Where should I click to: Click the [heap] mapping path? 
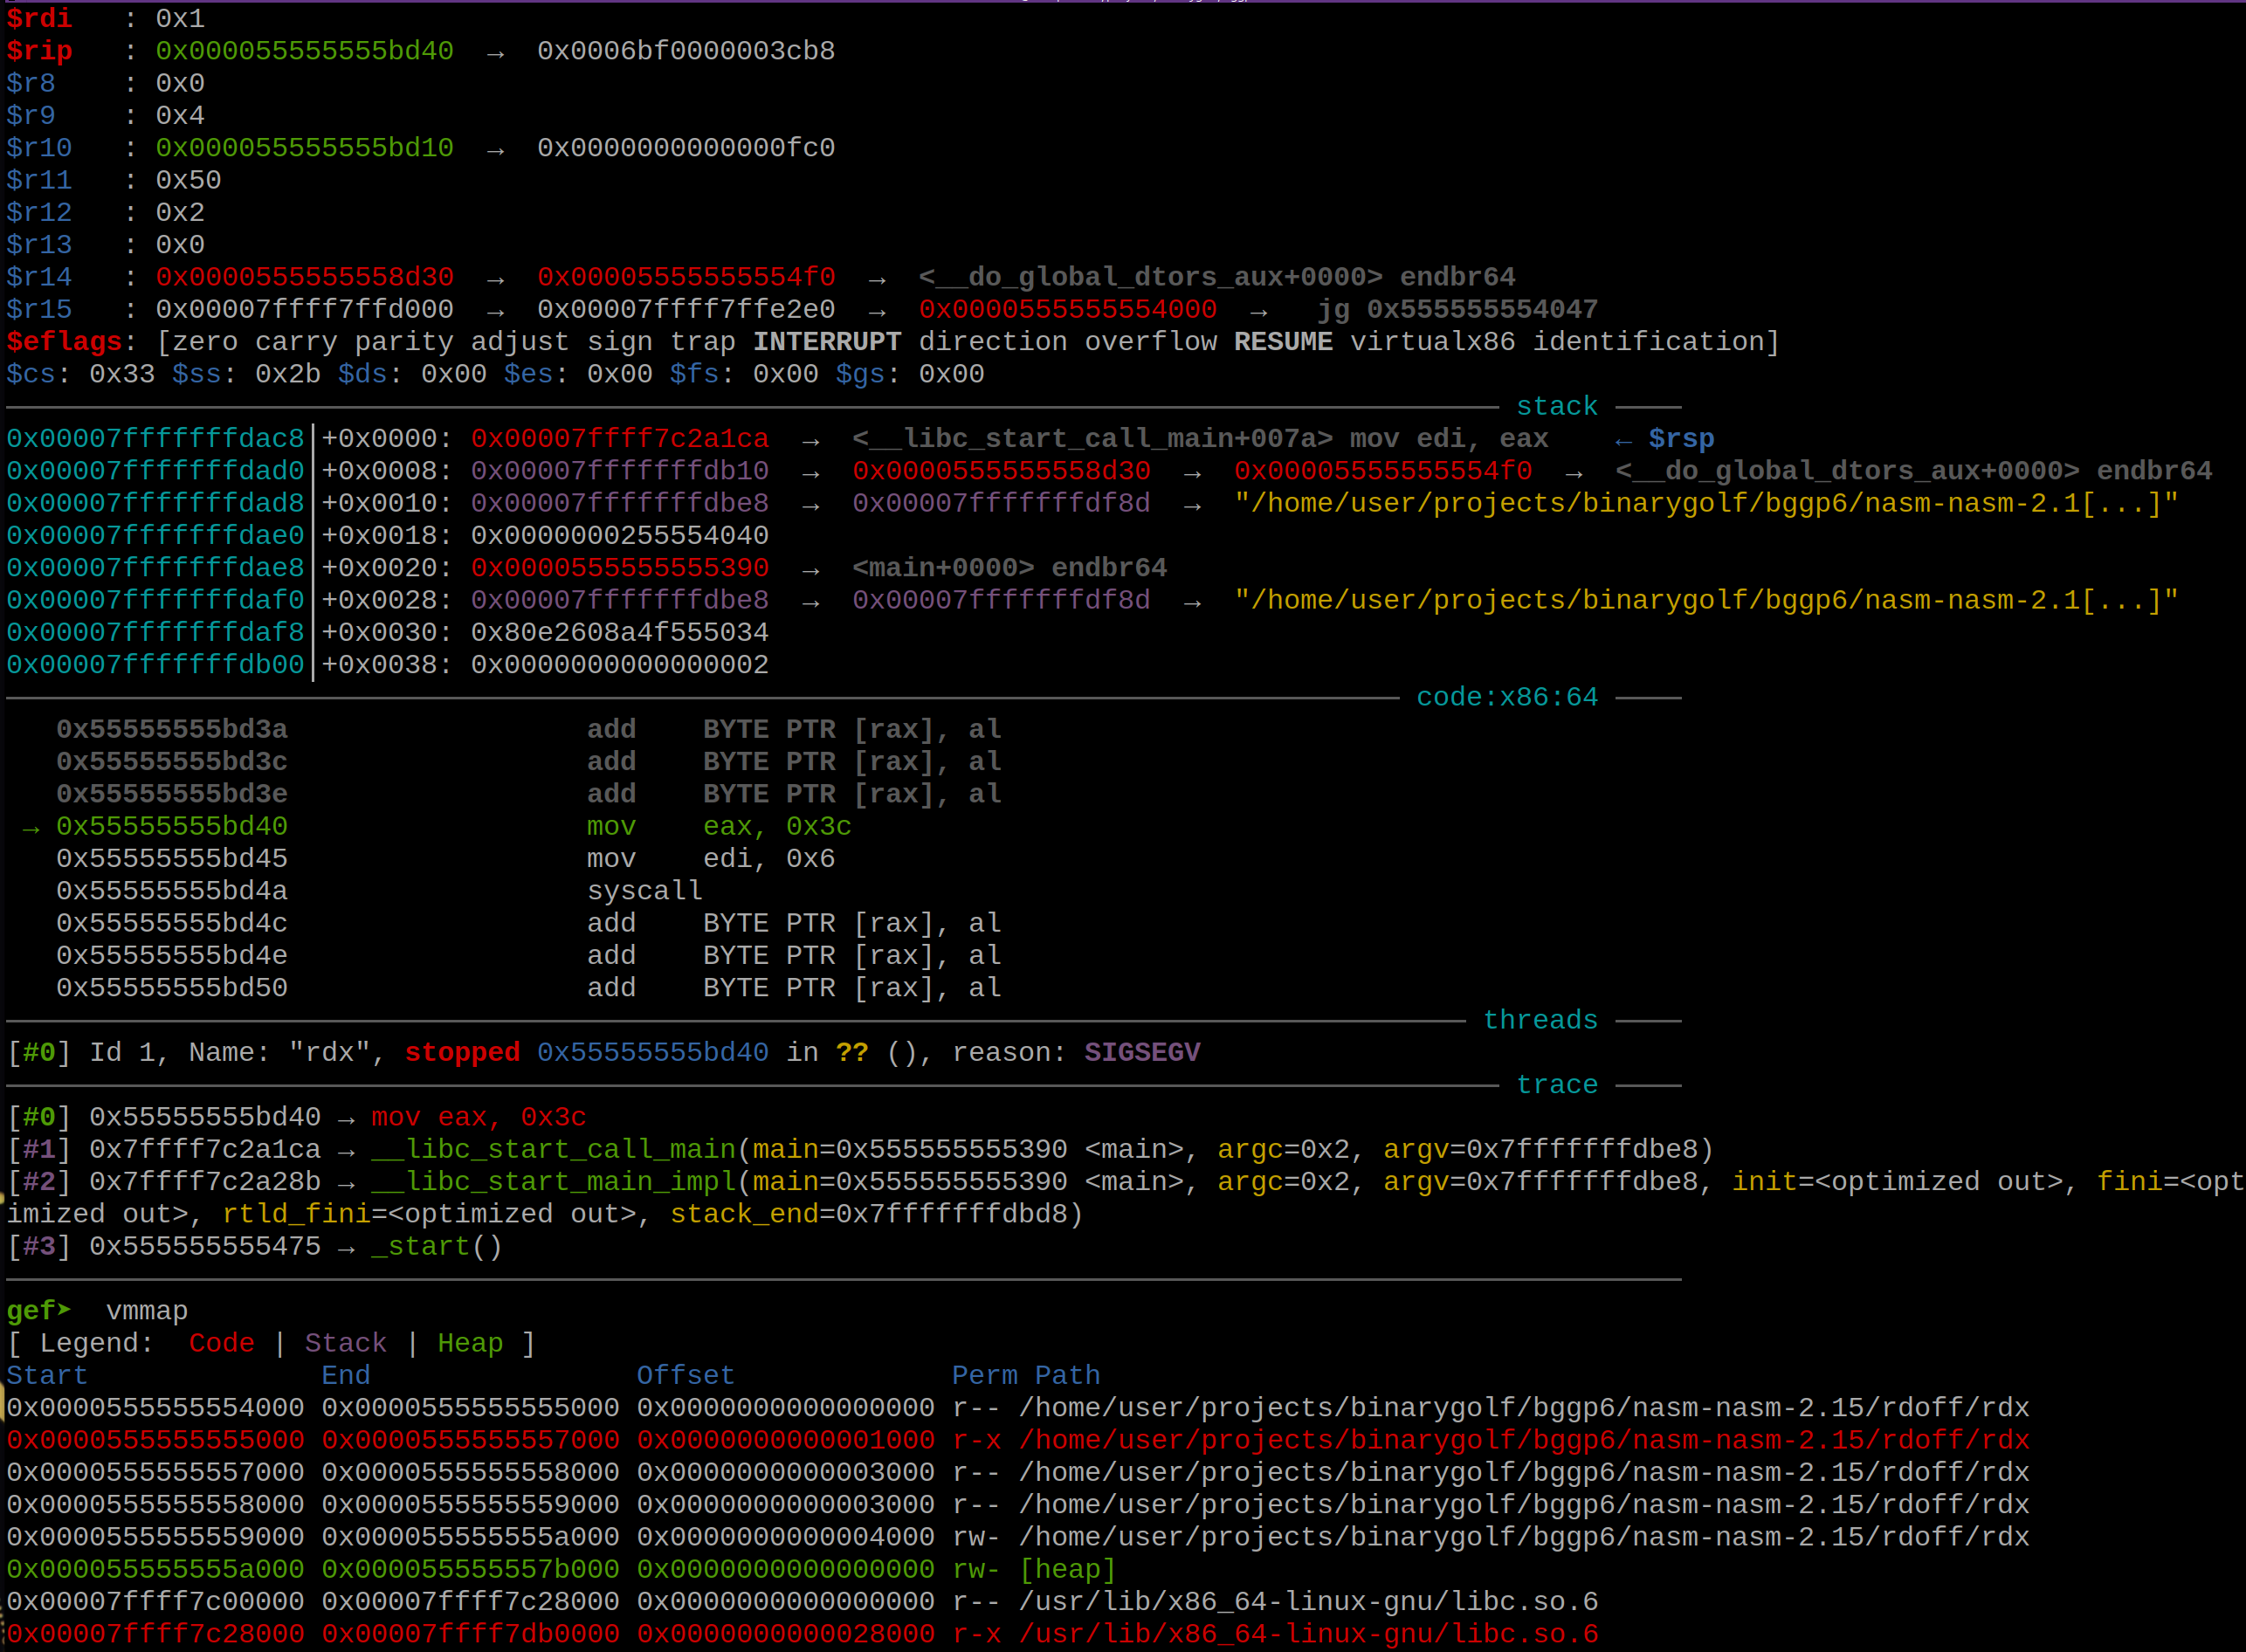click(x=1066, y=1570)
